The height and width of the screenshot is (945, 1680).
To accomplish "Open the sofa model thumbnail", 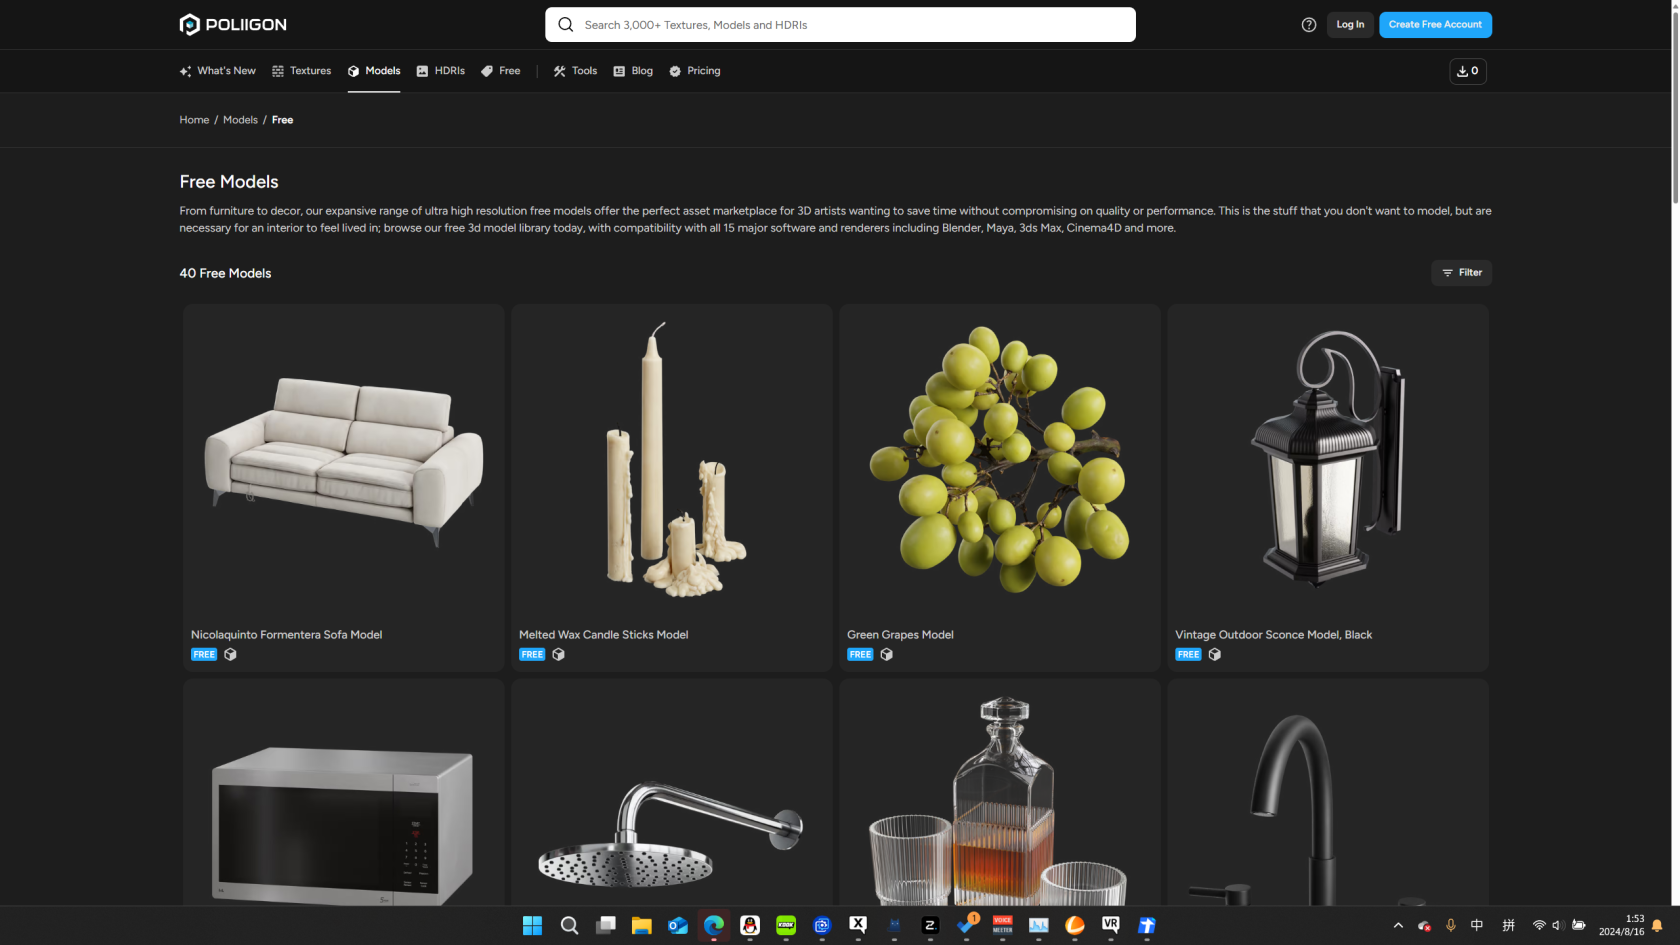I will coord(344,463).
